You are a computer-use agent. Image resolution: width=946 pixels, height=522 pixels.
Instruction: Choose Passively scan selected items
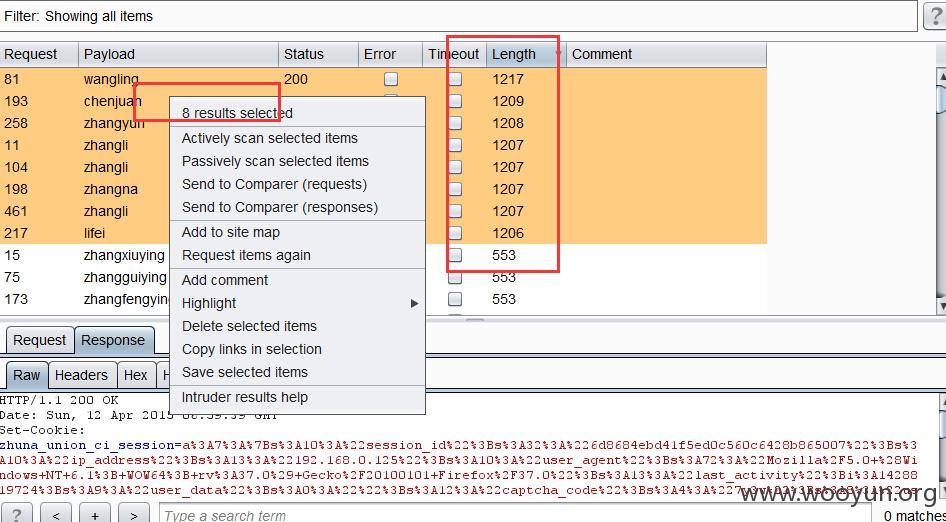297,161
